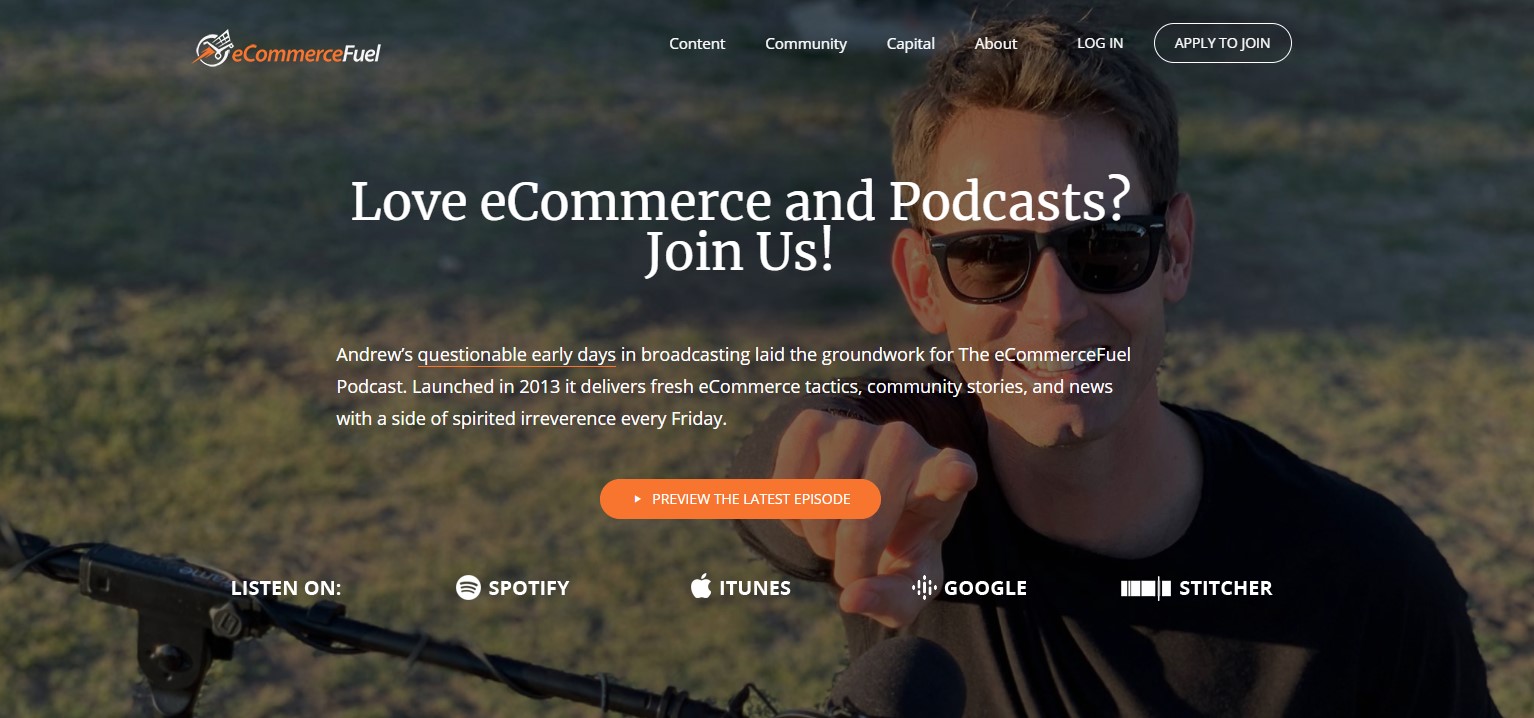This screenshot has width=1534, height=718.
Task: Open the Content menu
Action: pyautogui.click(x=697, y=44)
